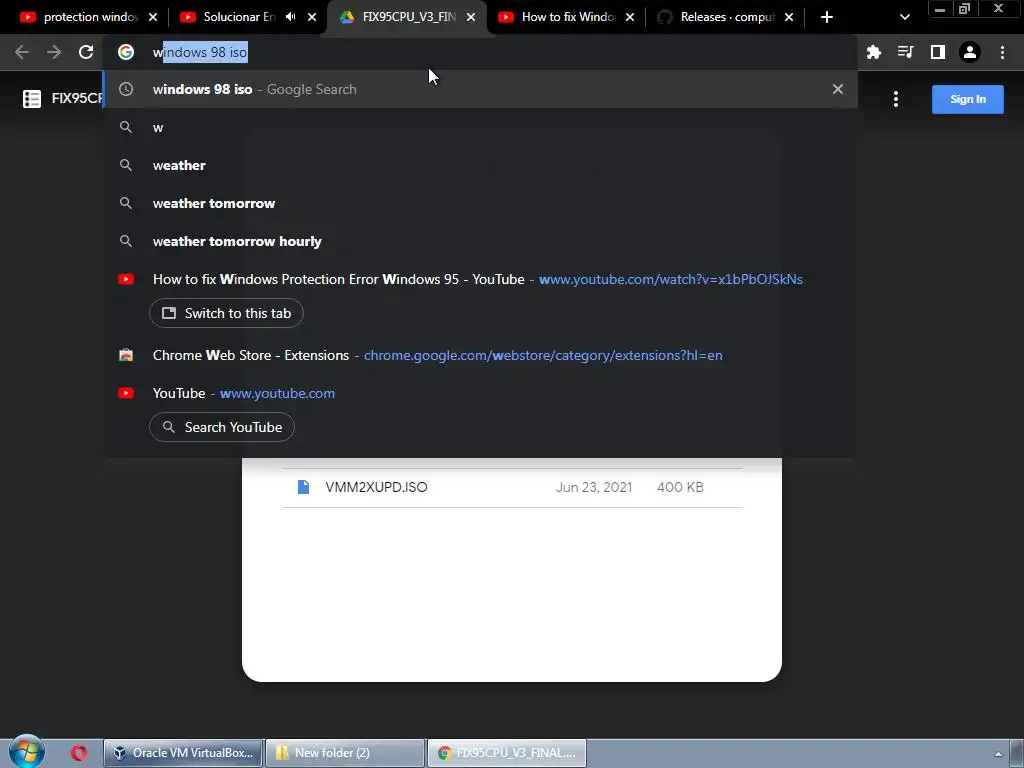Open the media control icon
Screen dimensions: 1024x768
tap(905, 52)
